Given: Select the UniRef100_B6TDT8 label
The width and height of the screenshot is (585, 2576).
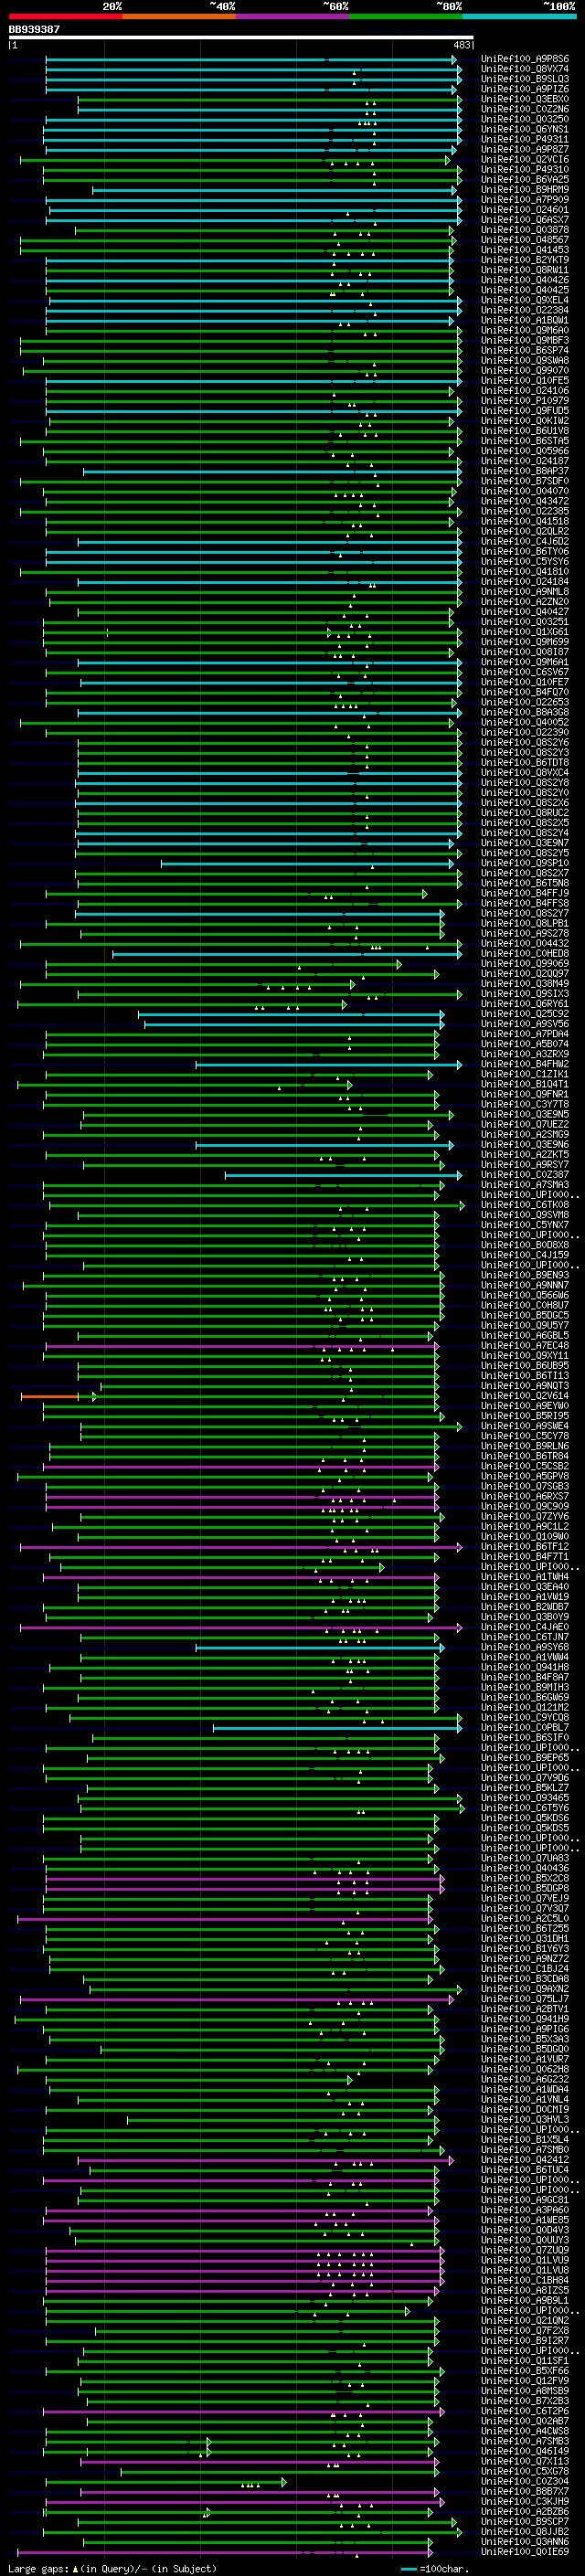Looking at the screenshot, I should click(x=525, y=763).
